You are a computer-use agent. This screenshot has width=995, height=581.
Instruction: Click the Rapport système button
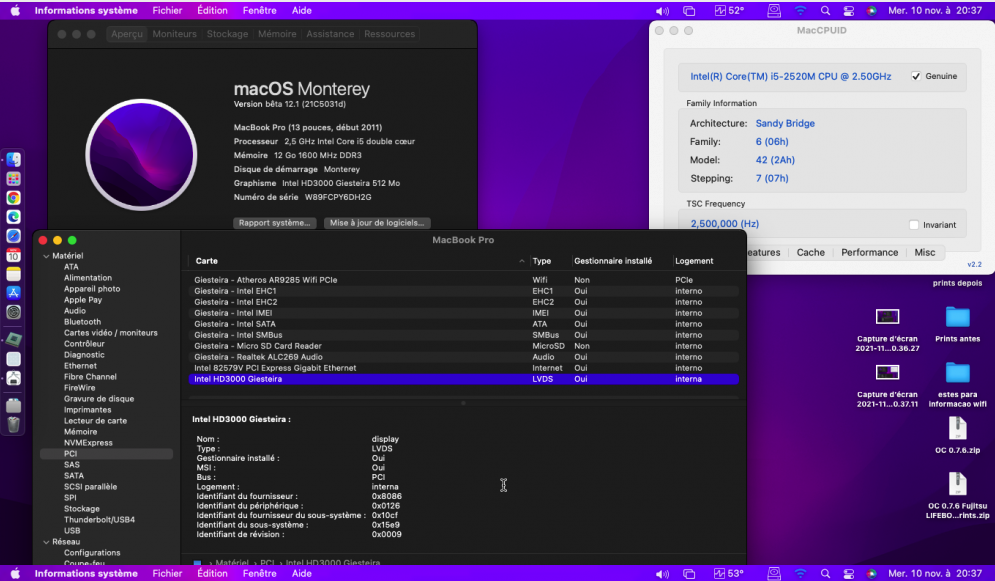(275, 223)
